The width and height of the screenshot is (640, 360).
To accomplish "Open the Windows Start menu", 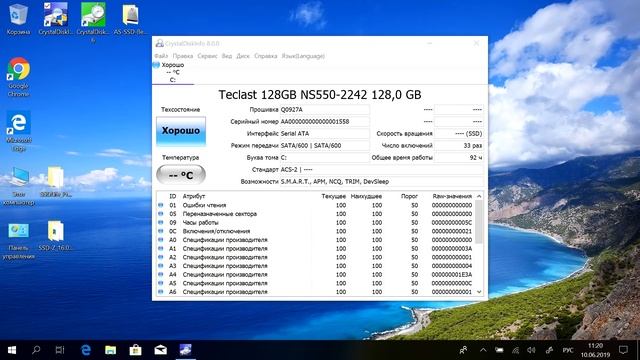I will coord(12,350).
